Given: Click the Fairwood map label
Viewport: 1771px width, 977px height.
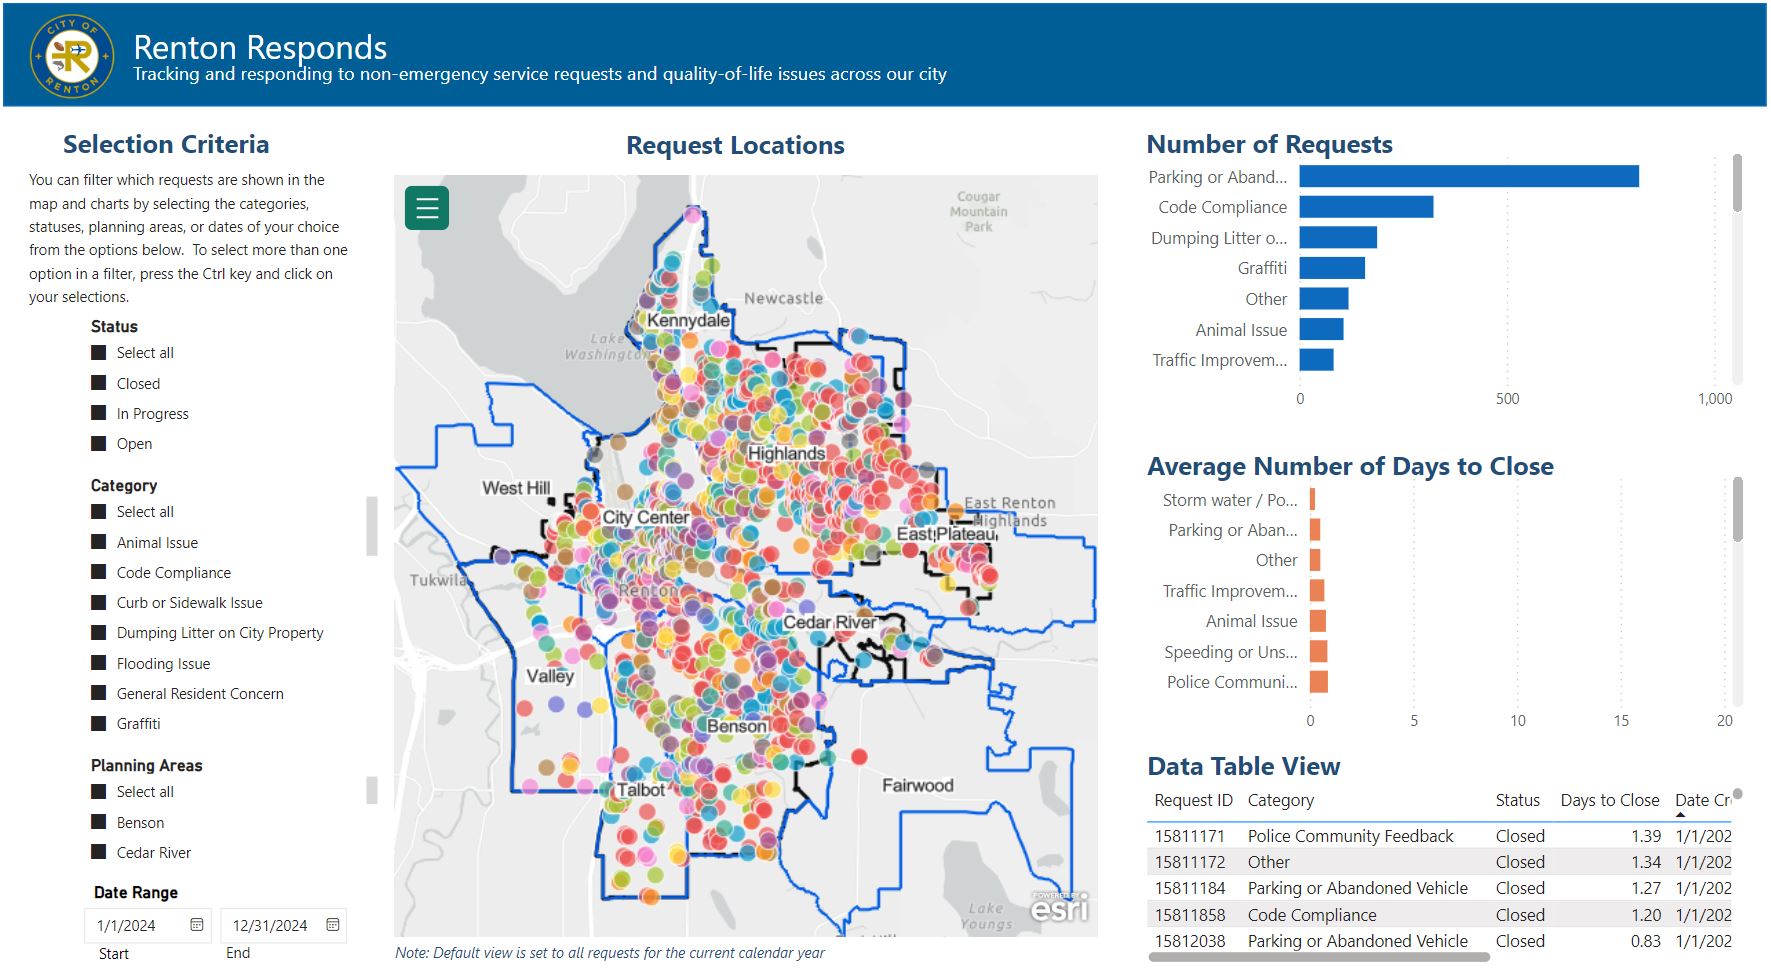Looking at the screenshot, I should click(917, 785).
